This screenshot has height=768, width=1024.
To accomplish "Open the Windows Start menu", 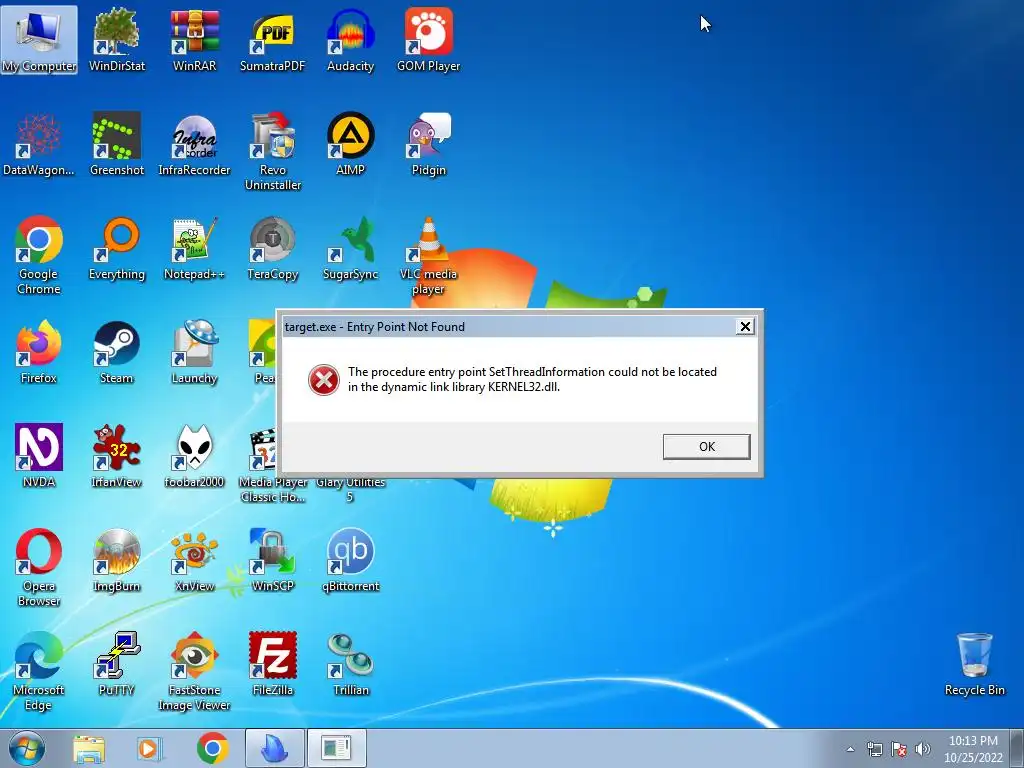I will click(27, 748).
